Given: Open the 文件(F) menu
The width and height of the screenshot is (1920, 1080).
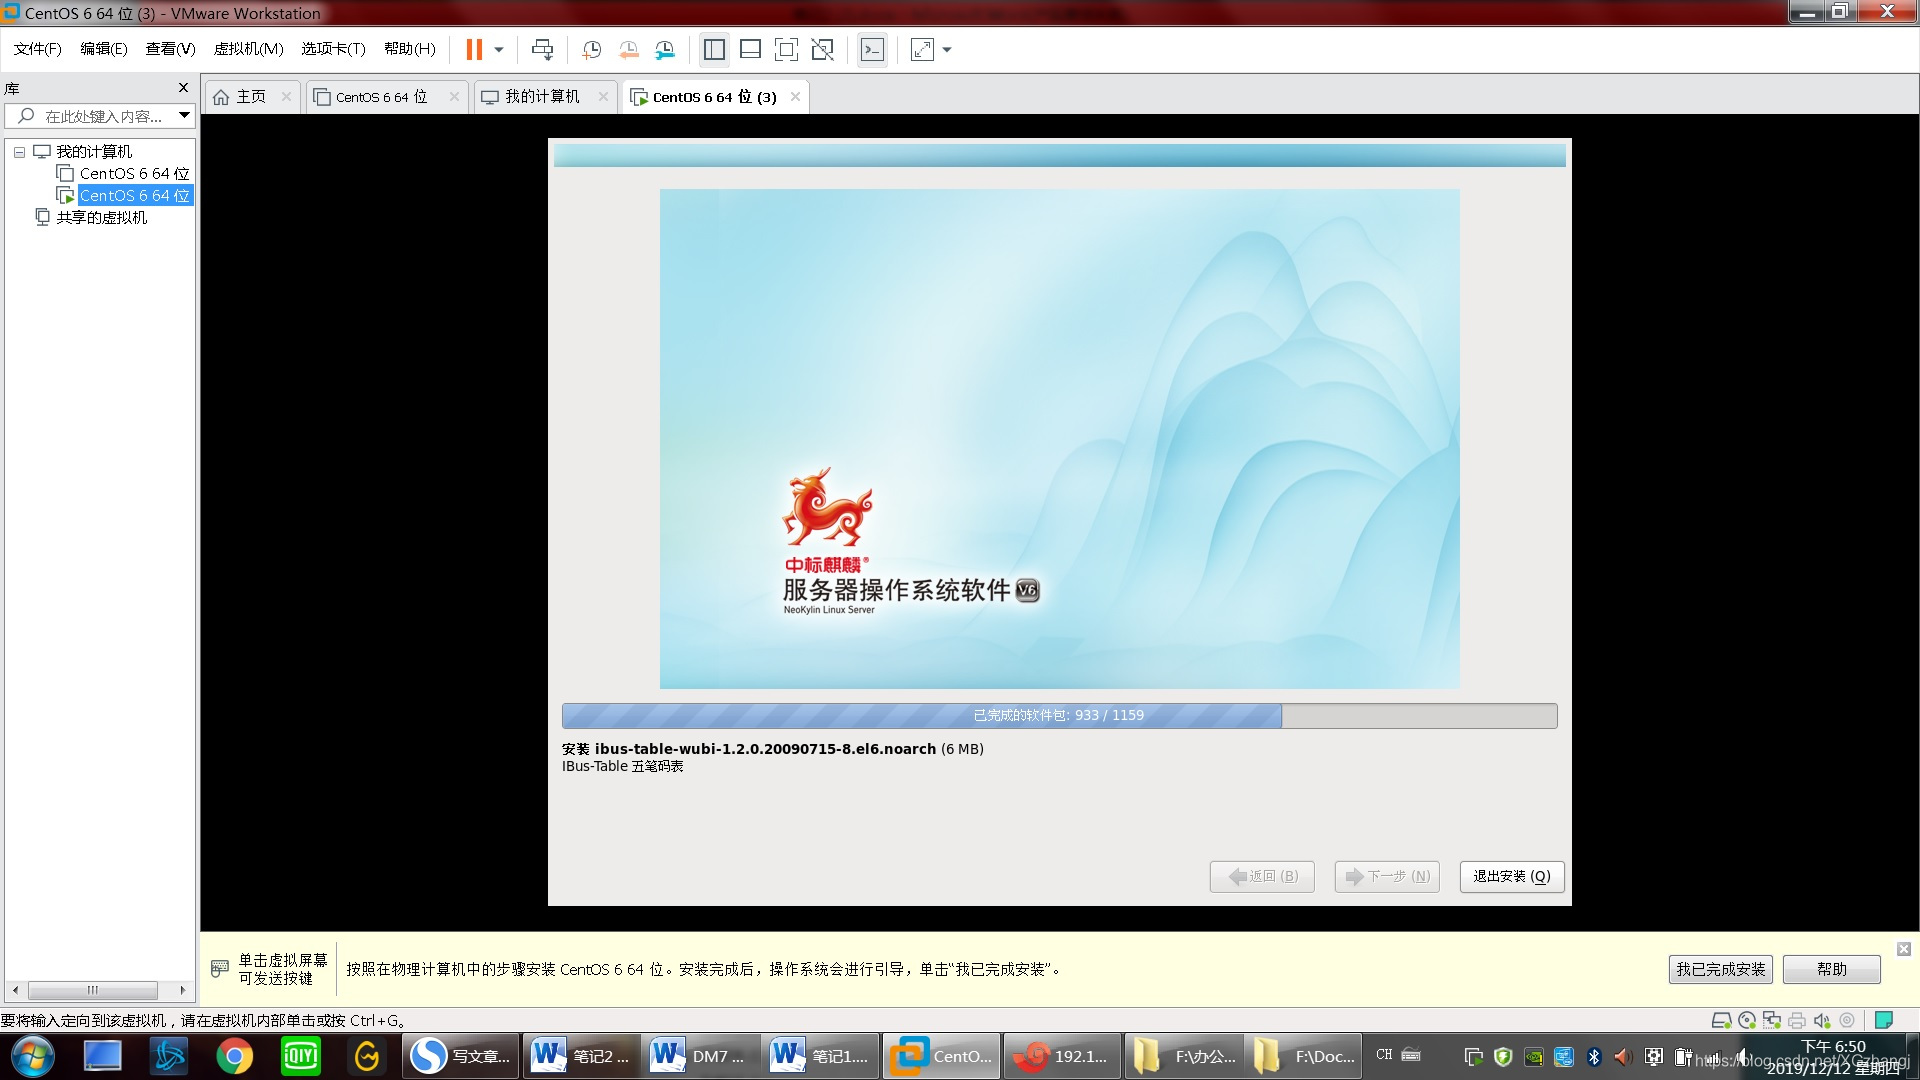Looking at the screenshot, I should pyautogui.click(x=38, y=49).
